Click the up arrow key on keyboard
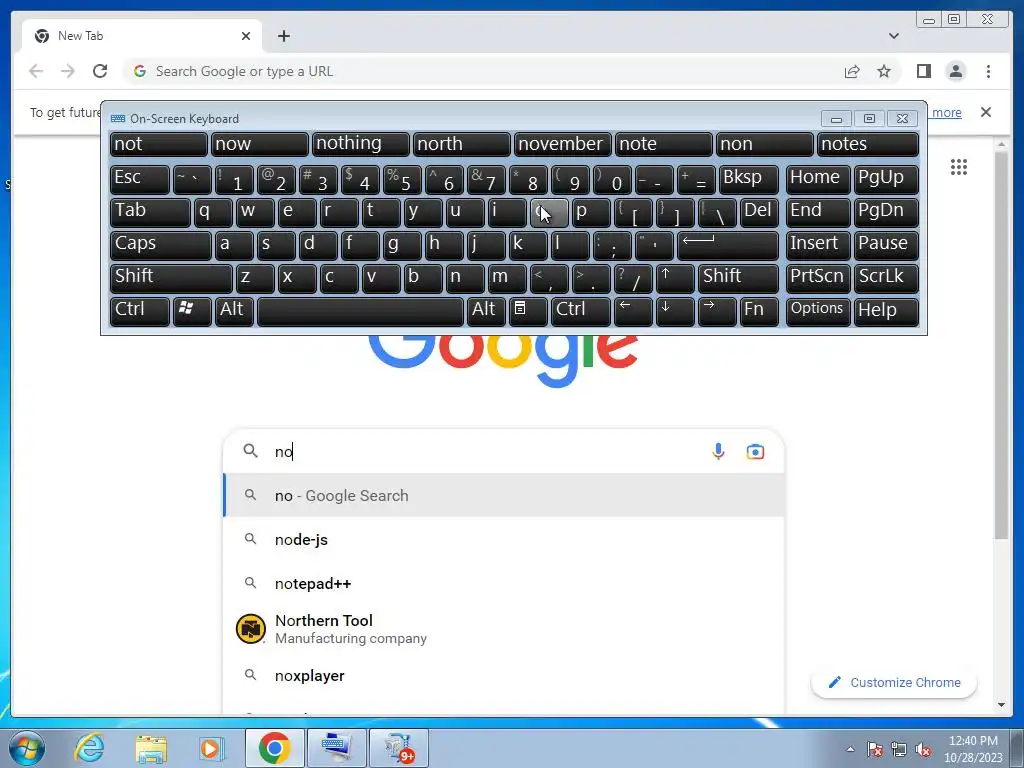The height and width of the screenshot is (768, 1024). click(x=675, y=278)
